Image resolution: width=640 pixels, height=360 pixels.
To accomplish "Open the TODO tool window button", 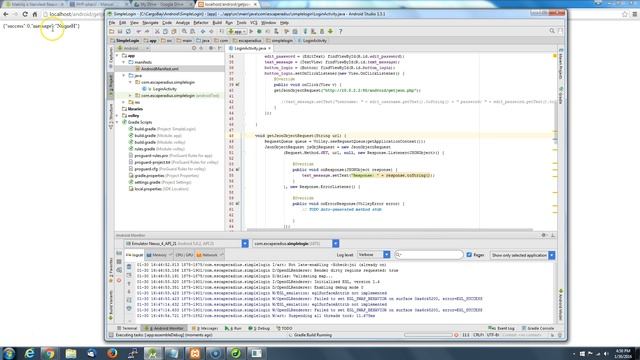I will (x=284, y=328).
